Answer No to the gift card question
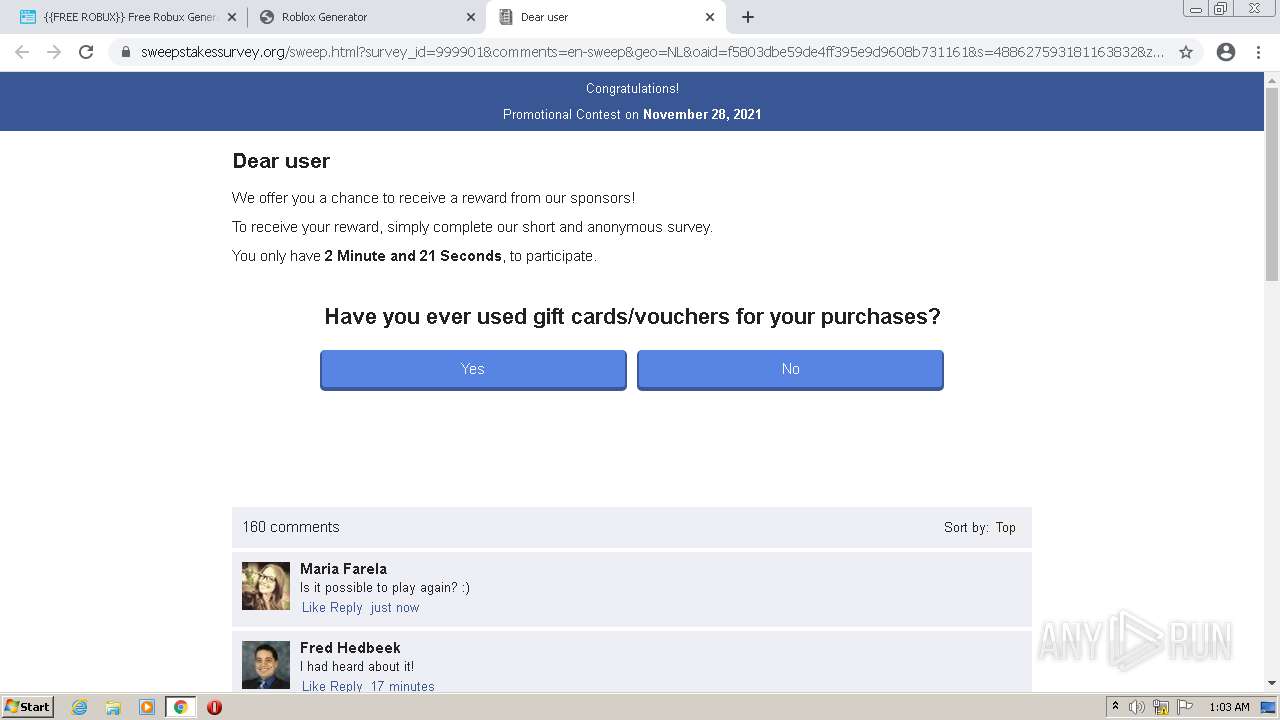 790,369
